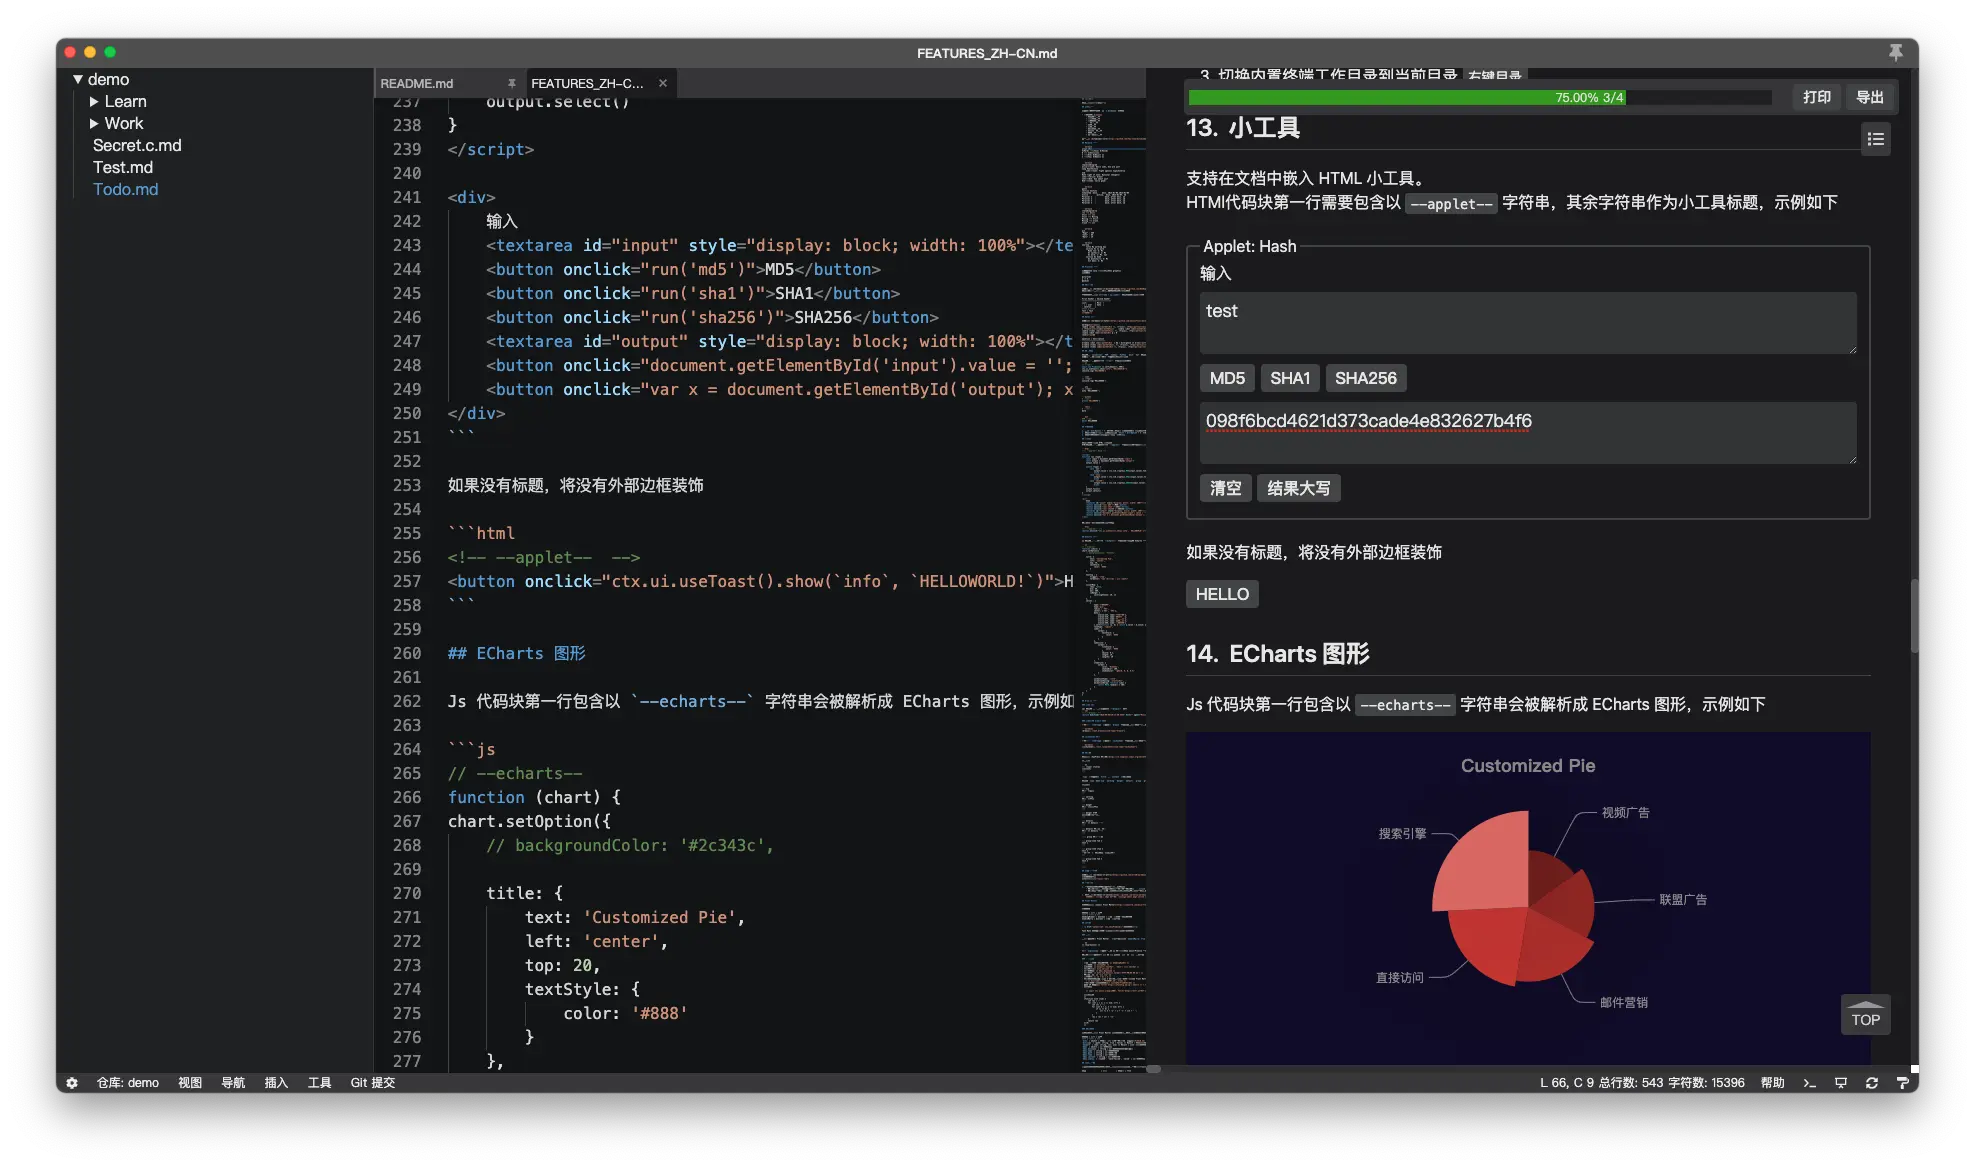Open Test.md in the file tree
This screenshot has height=1167, width=1975.
pyautogui.click(x=123, y=167)
